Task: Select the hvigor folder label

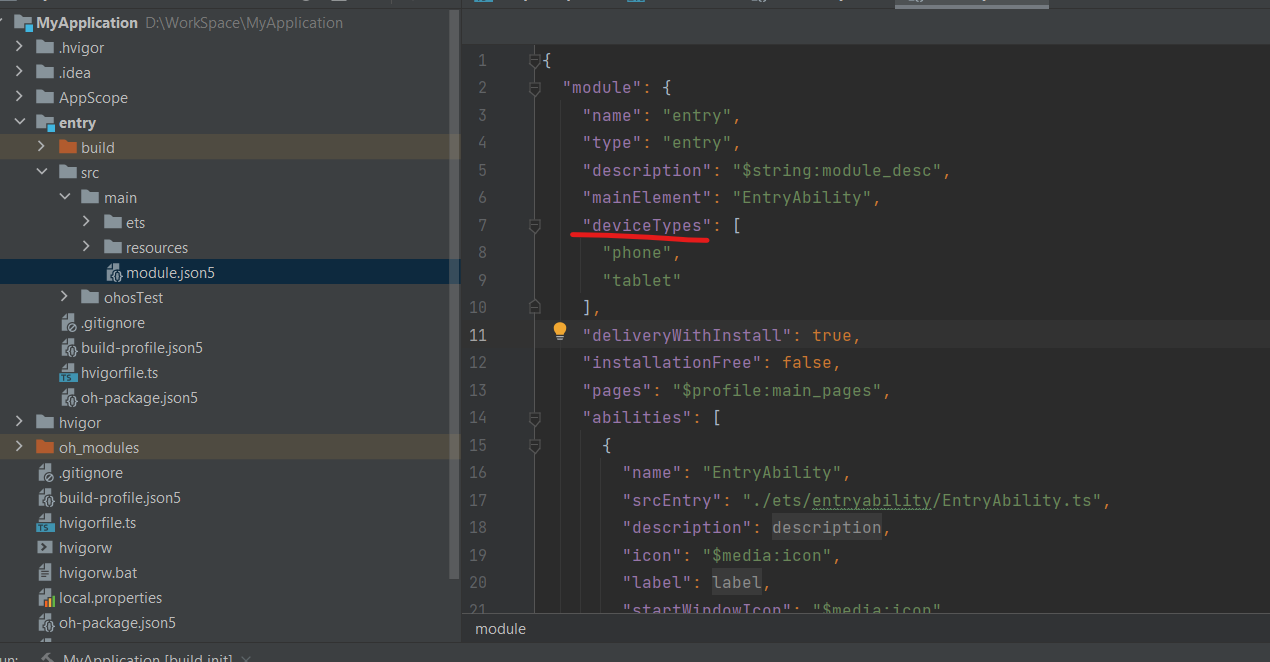Action: coord(80,422)
